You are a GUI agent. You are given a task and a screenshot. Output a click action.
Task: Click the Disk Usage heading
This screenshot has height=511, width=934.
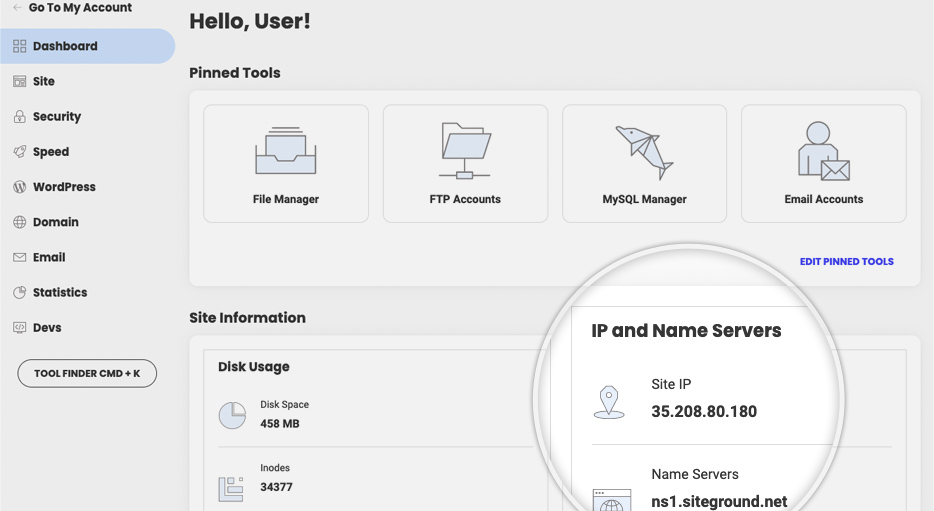pos(254,366)
